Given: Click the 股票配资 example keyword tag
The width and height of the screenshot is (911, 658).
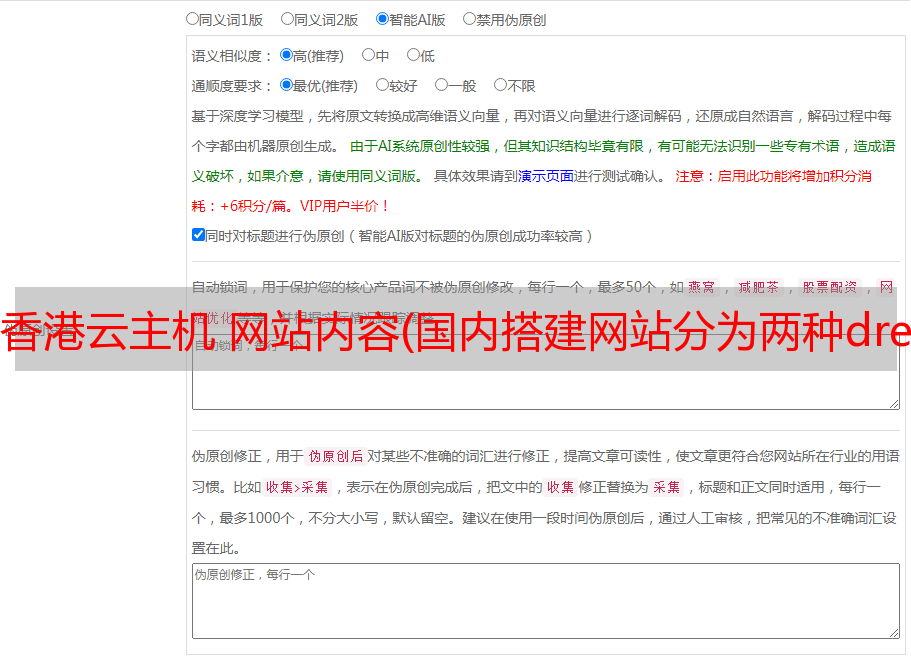Looking at the screenshot, I should tap(830, 287).
